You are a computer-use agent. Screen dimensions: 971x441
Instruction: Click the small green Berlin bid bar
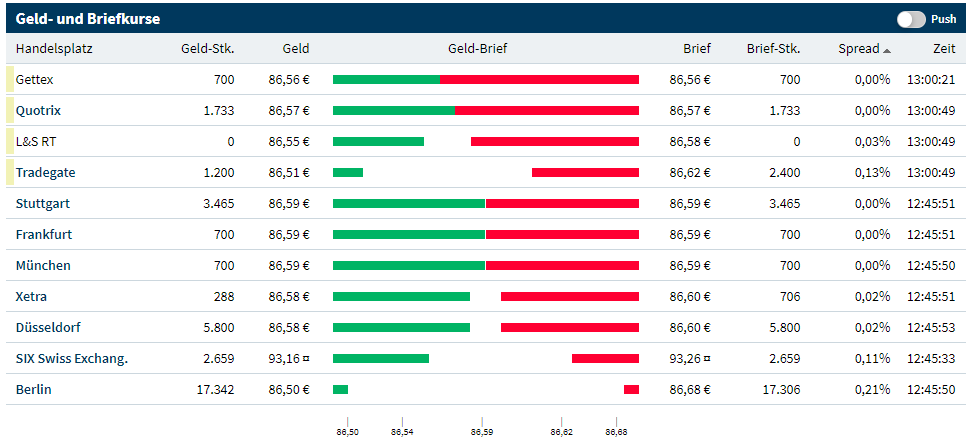click(x=340, y=389)
